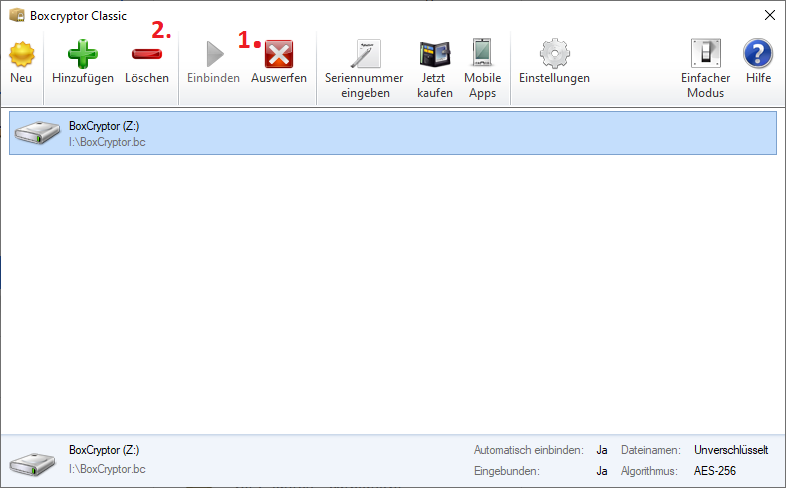
Task: Click the Unverschlüsselt value
Action: click(731, 450)
